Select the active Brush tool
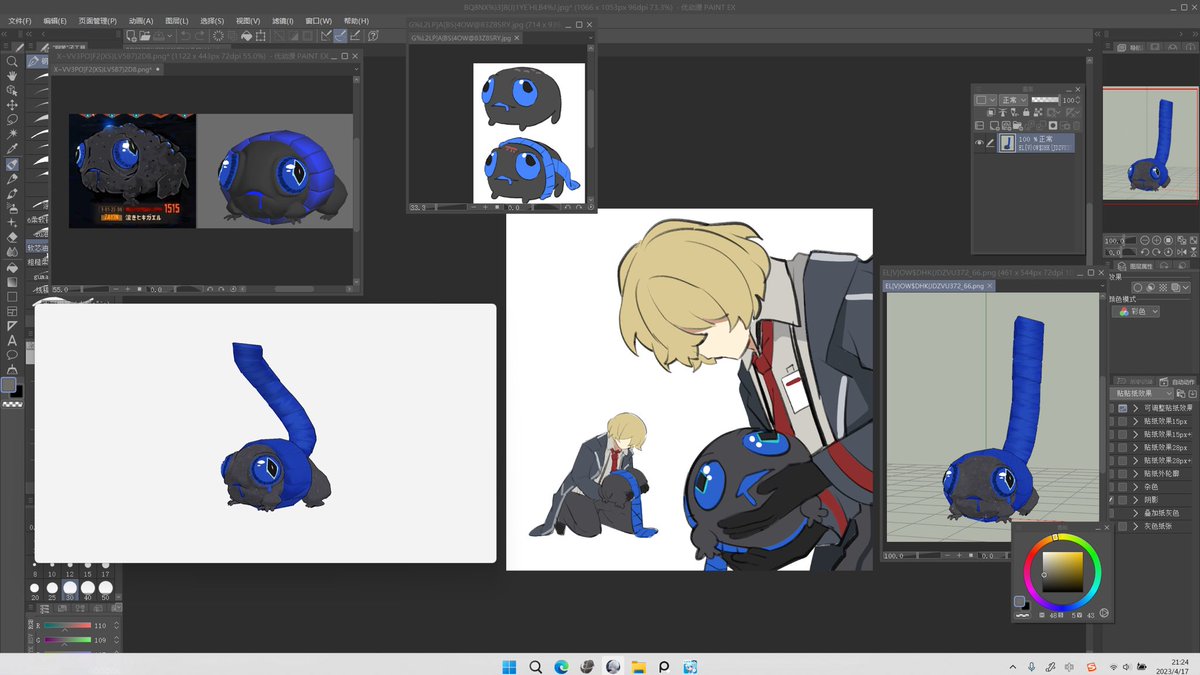 pos(12,164)
